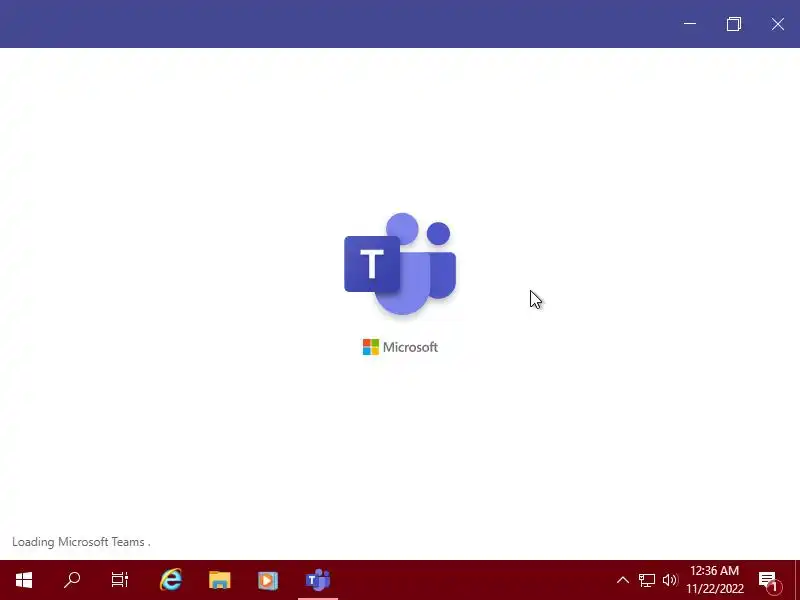The height and width of the screenshot is (600, 800).
Task: Open Task View on the taskbar
Action: tap(120, 580)
